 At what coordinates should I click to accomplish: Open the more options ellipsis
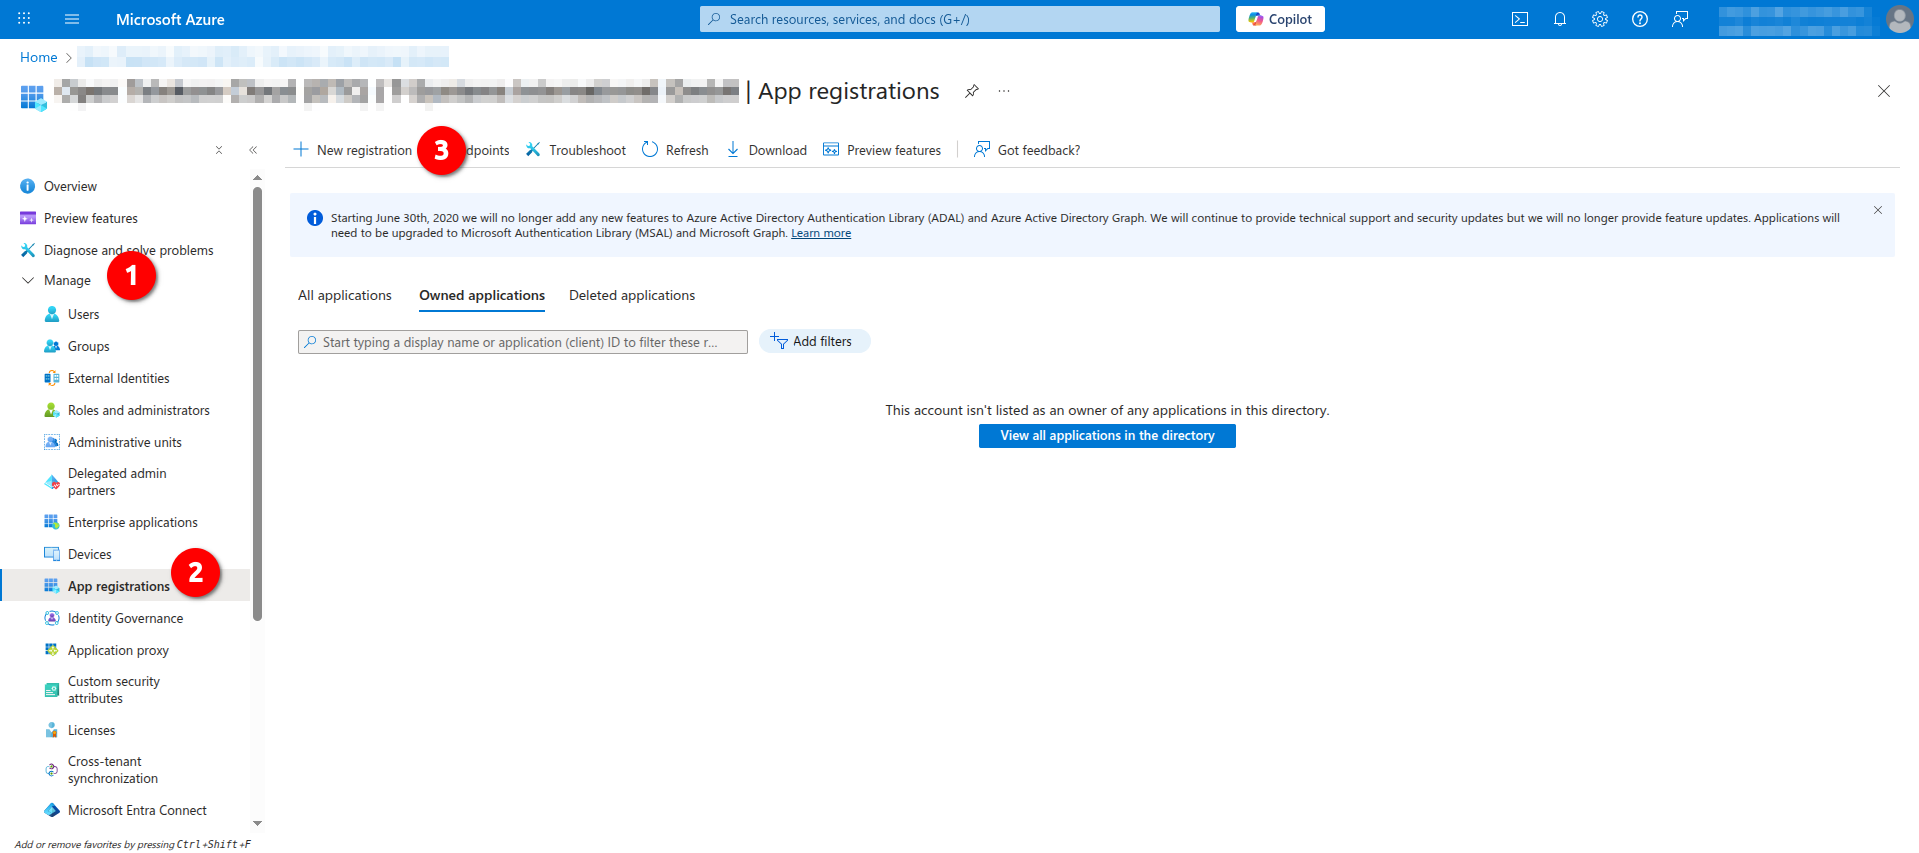[1004, 91]
